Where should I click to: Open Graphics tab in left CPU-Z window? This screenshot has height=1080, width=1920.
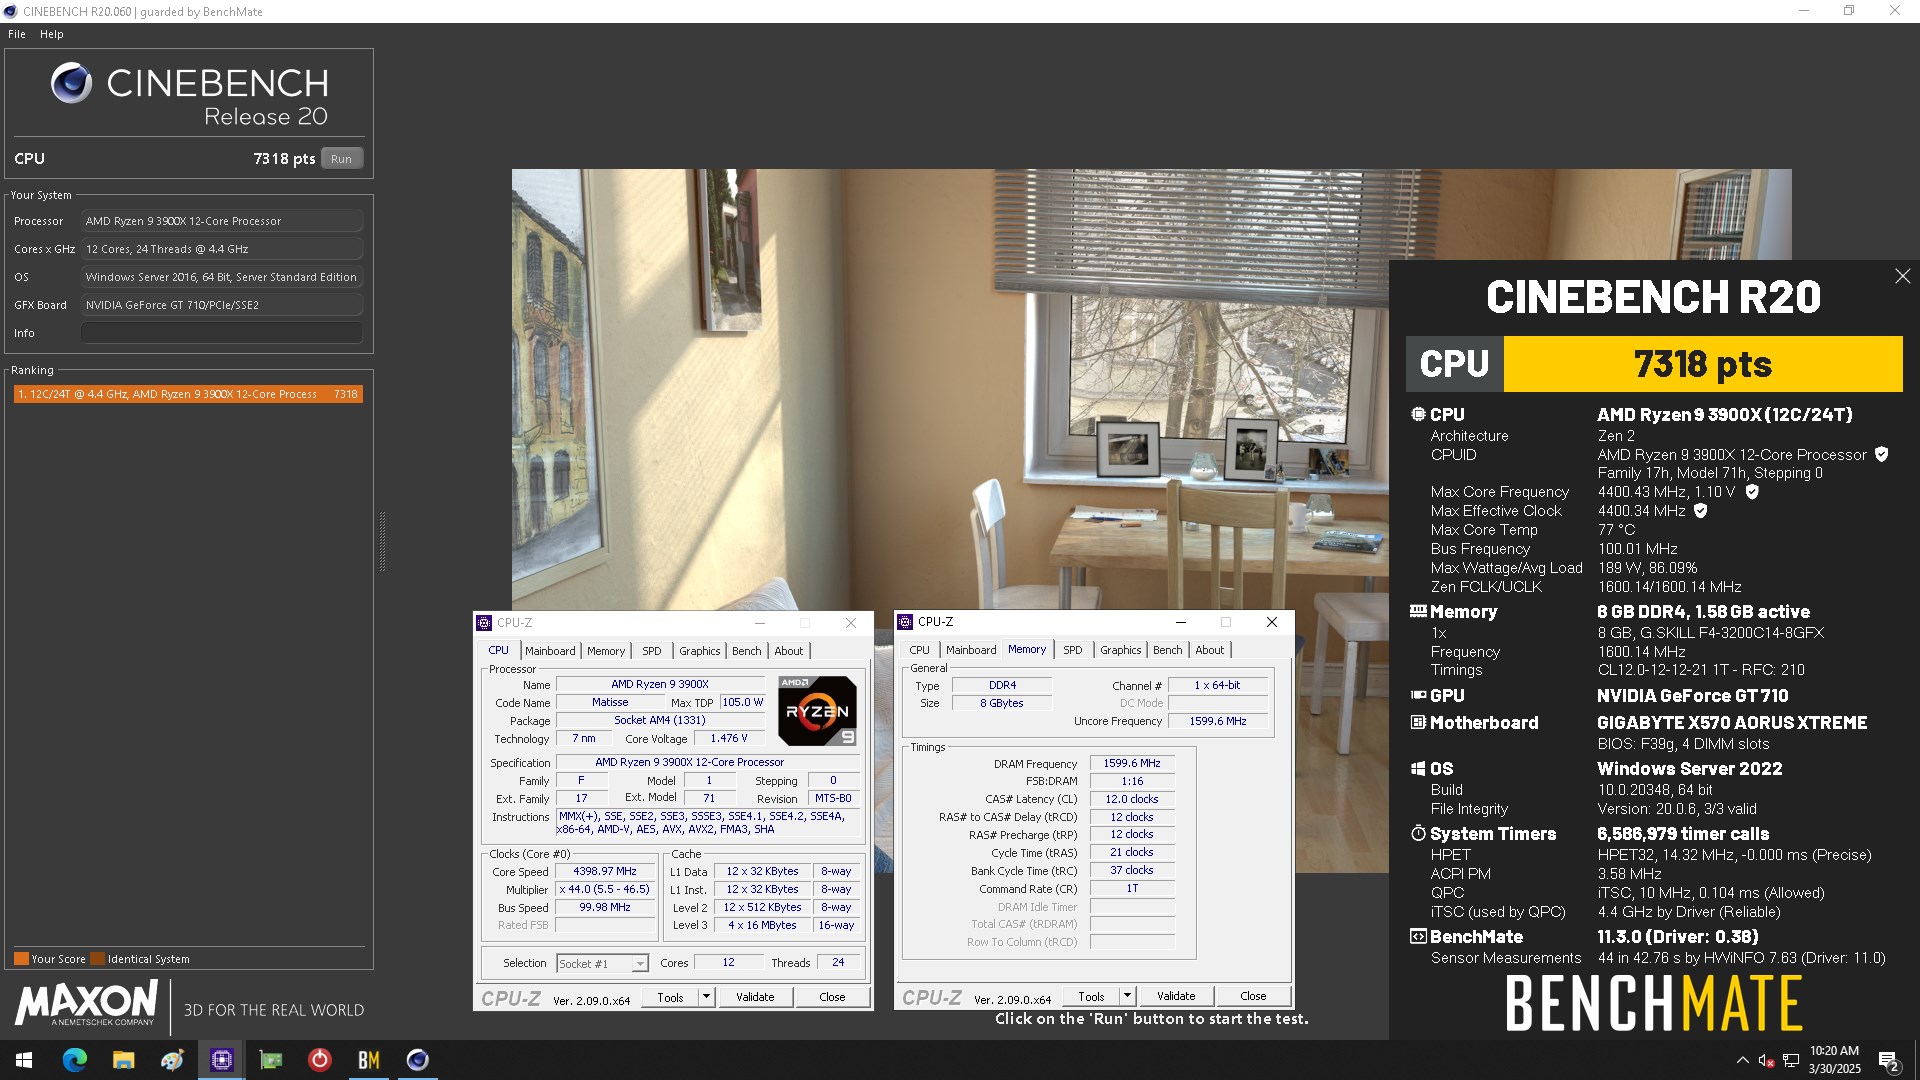(x=700, y=650)
